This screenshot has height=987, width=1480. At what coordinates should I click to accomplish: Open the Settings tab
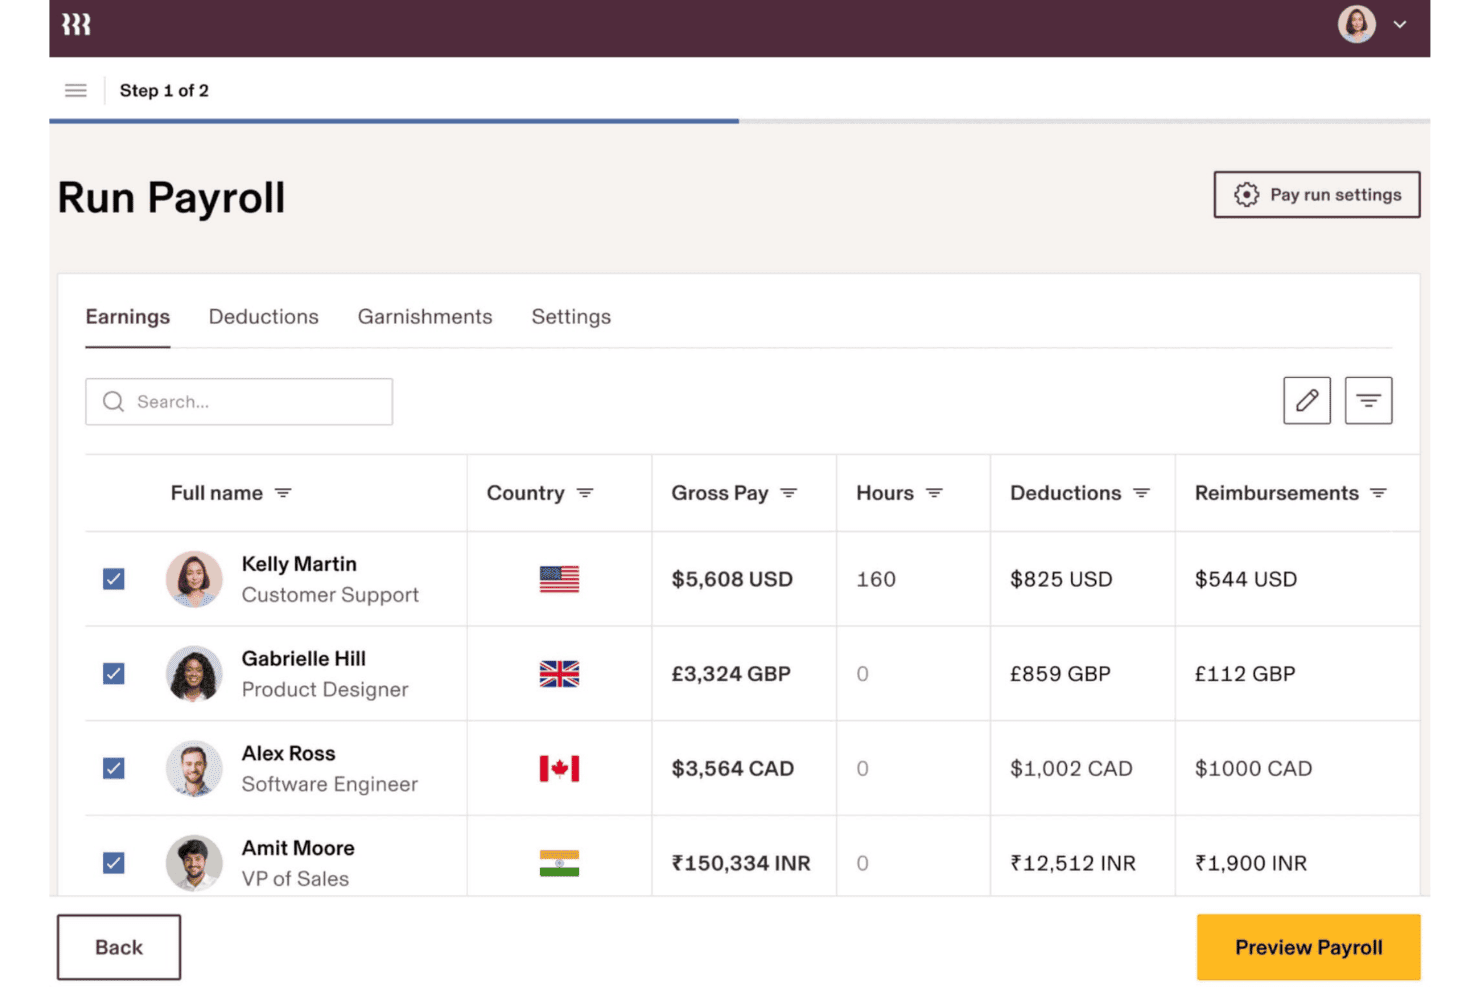pos(571,317)
